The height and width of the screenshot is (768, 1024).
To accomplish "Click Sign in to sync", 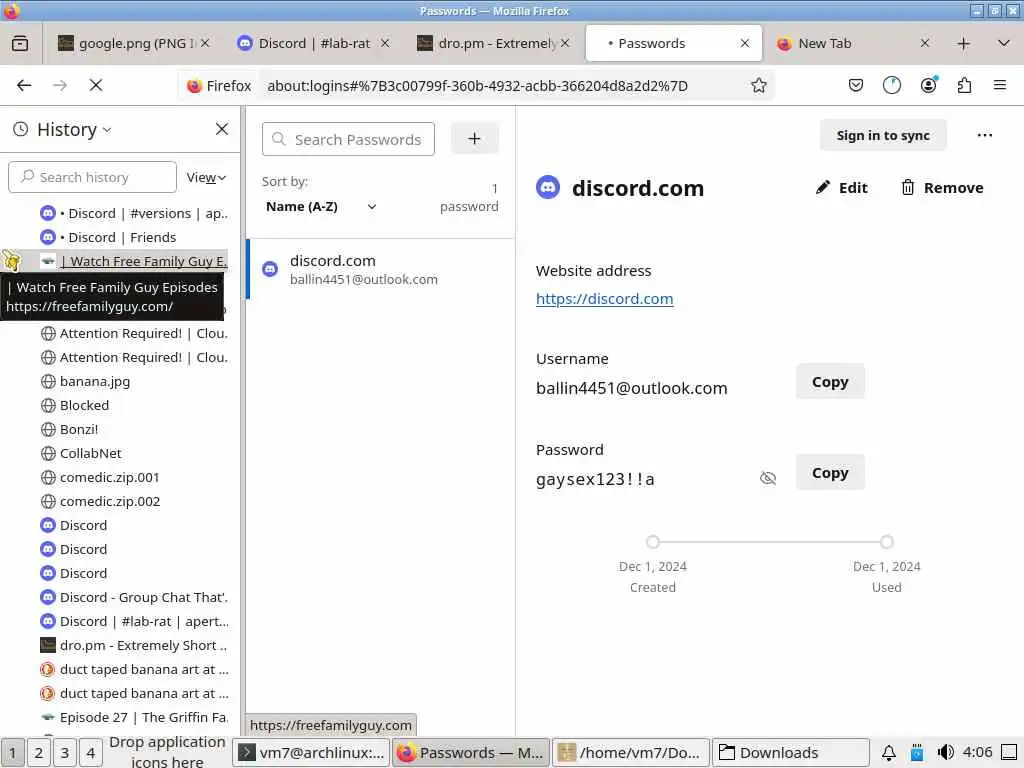I will (883, 135).
